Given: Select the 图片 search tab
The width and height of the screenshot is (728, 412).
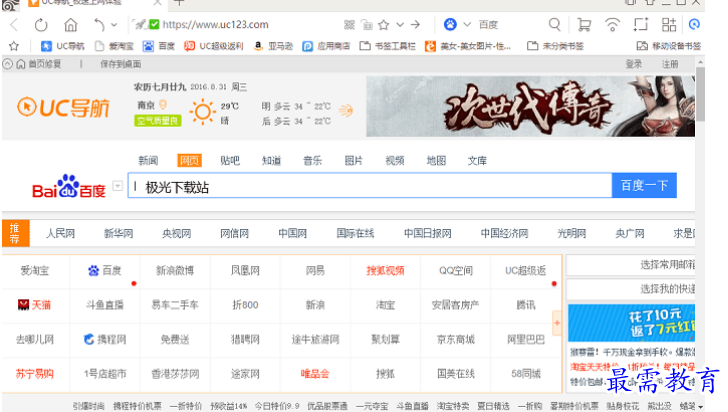Looking at the screenshot, I should coord(353,161).
